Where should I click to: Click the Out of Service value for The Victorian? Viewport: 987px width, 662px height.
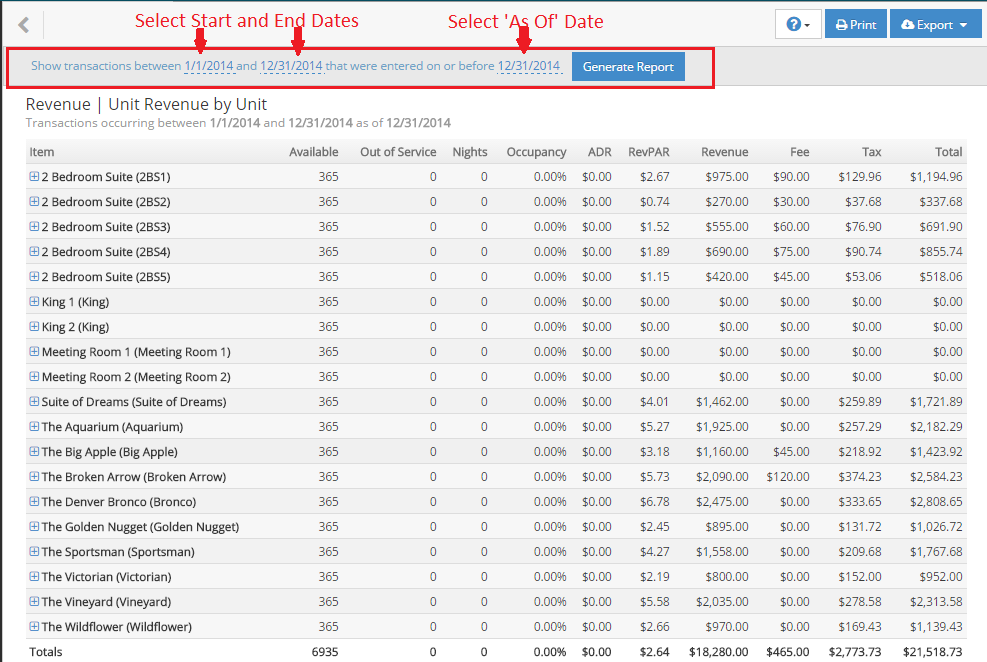pyautogui.click(x=432, y=577)
